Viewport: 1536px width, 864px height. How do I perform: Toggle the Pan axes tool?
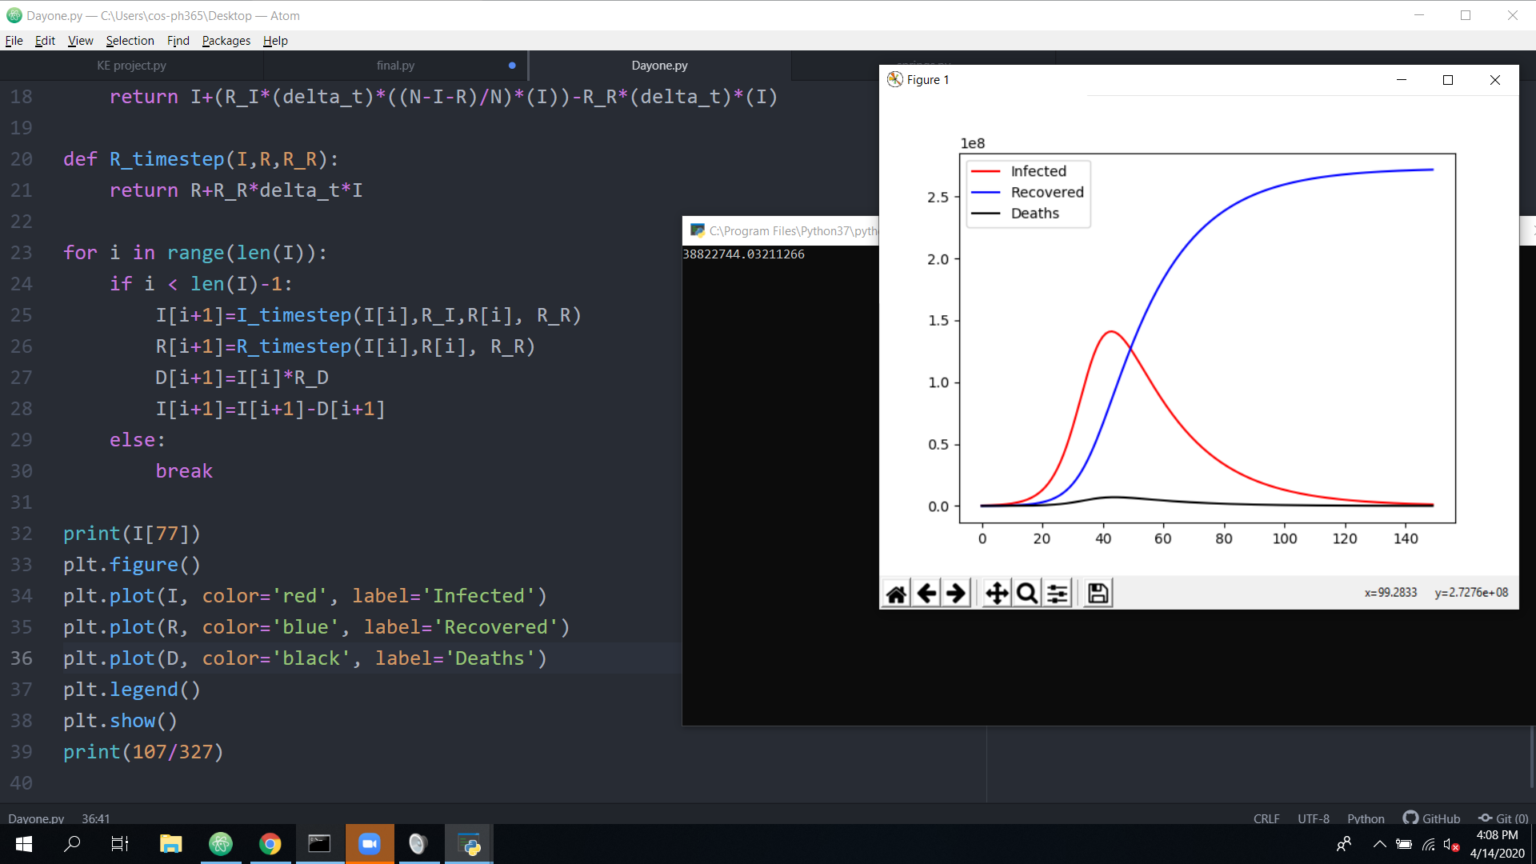[997, 594]
